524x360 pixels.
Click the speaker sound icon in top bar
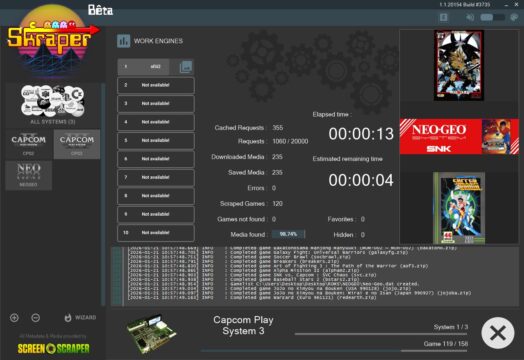coord(470,17)
